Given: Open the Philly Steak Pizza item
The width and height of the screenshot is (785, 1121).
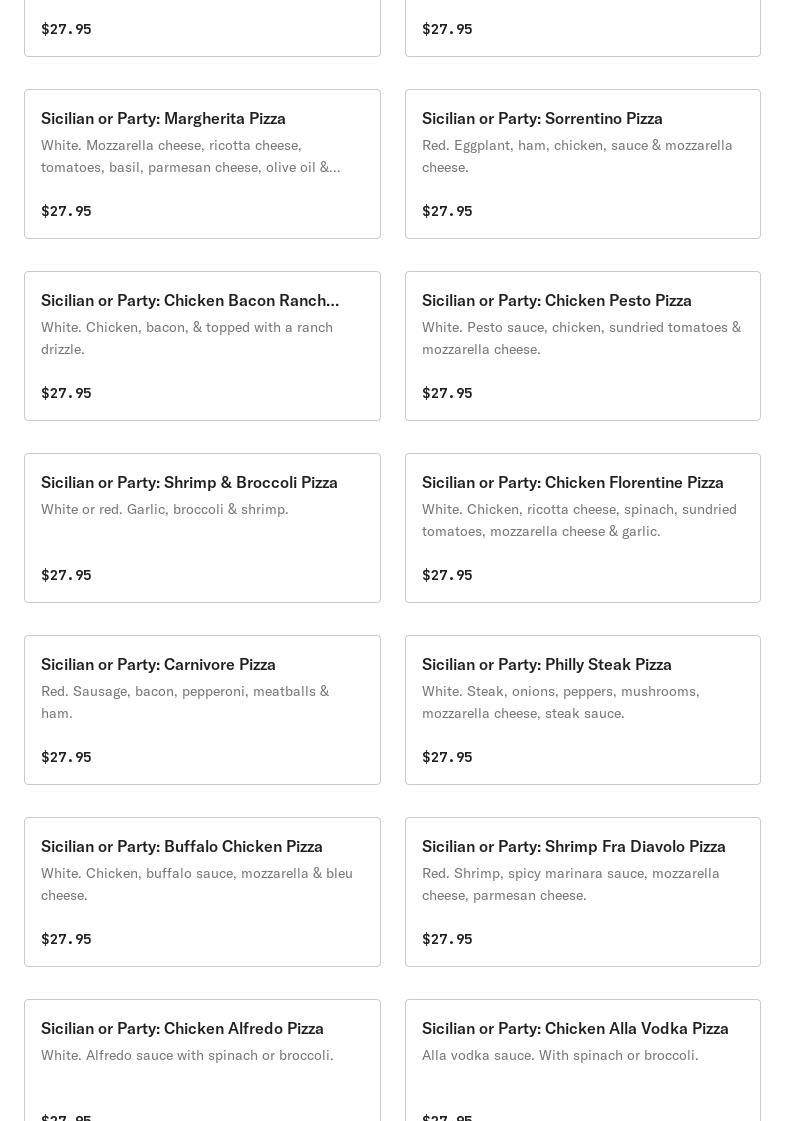Looking at the screenshot, I should coord(583,710).
